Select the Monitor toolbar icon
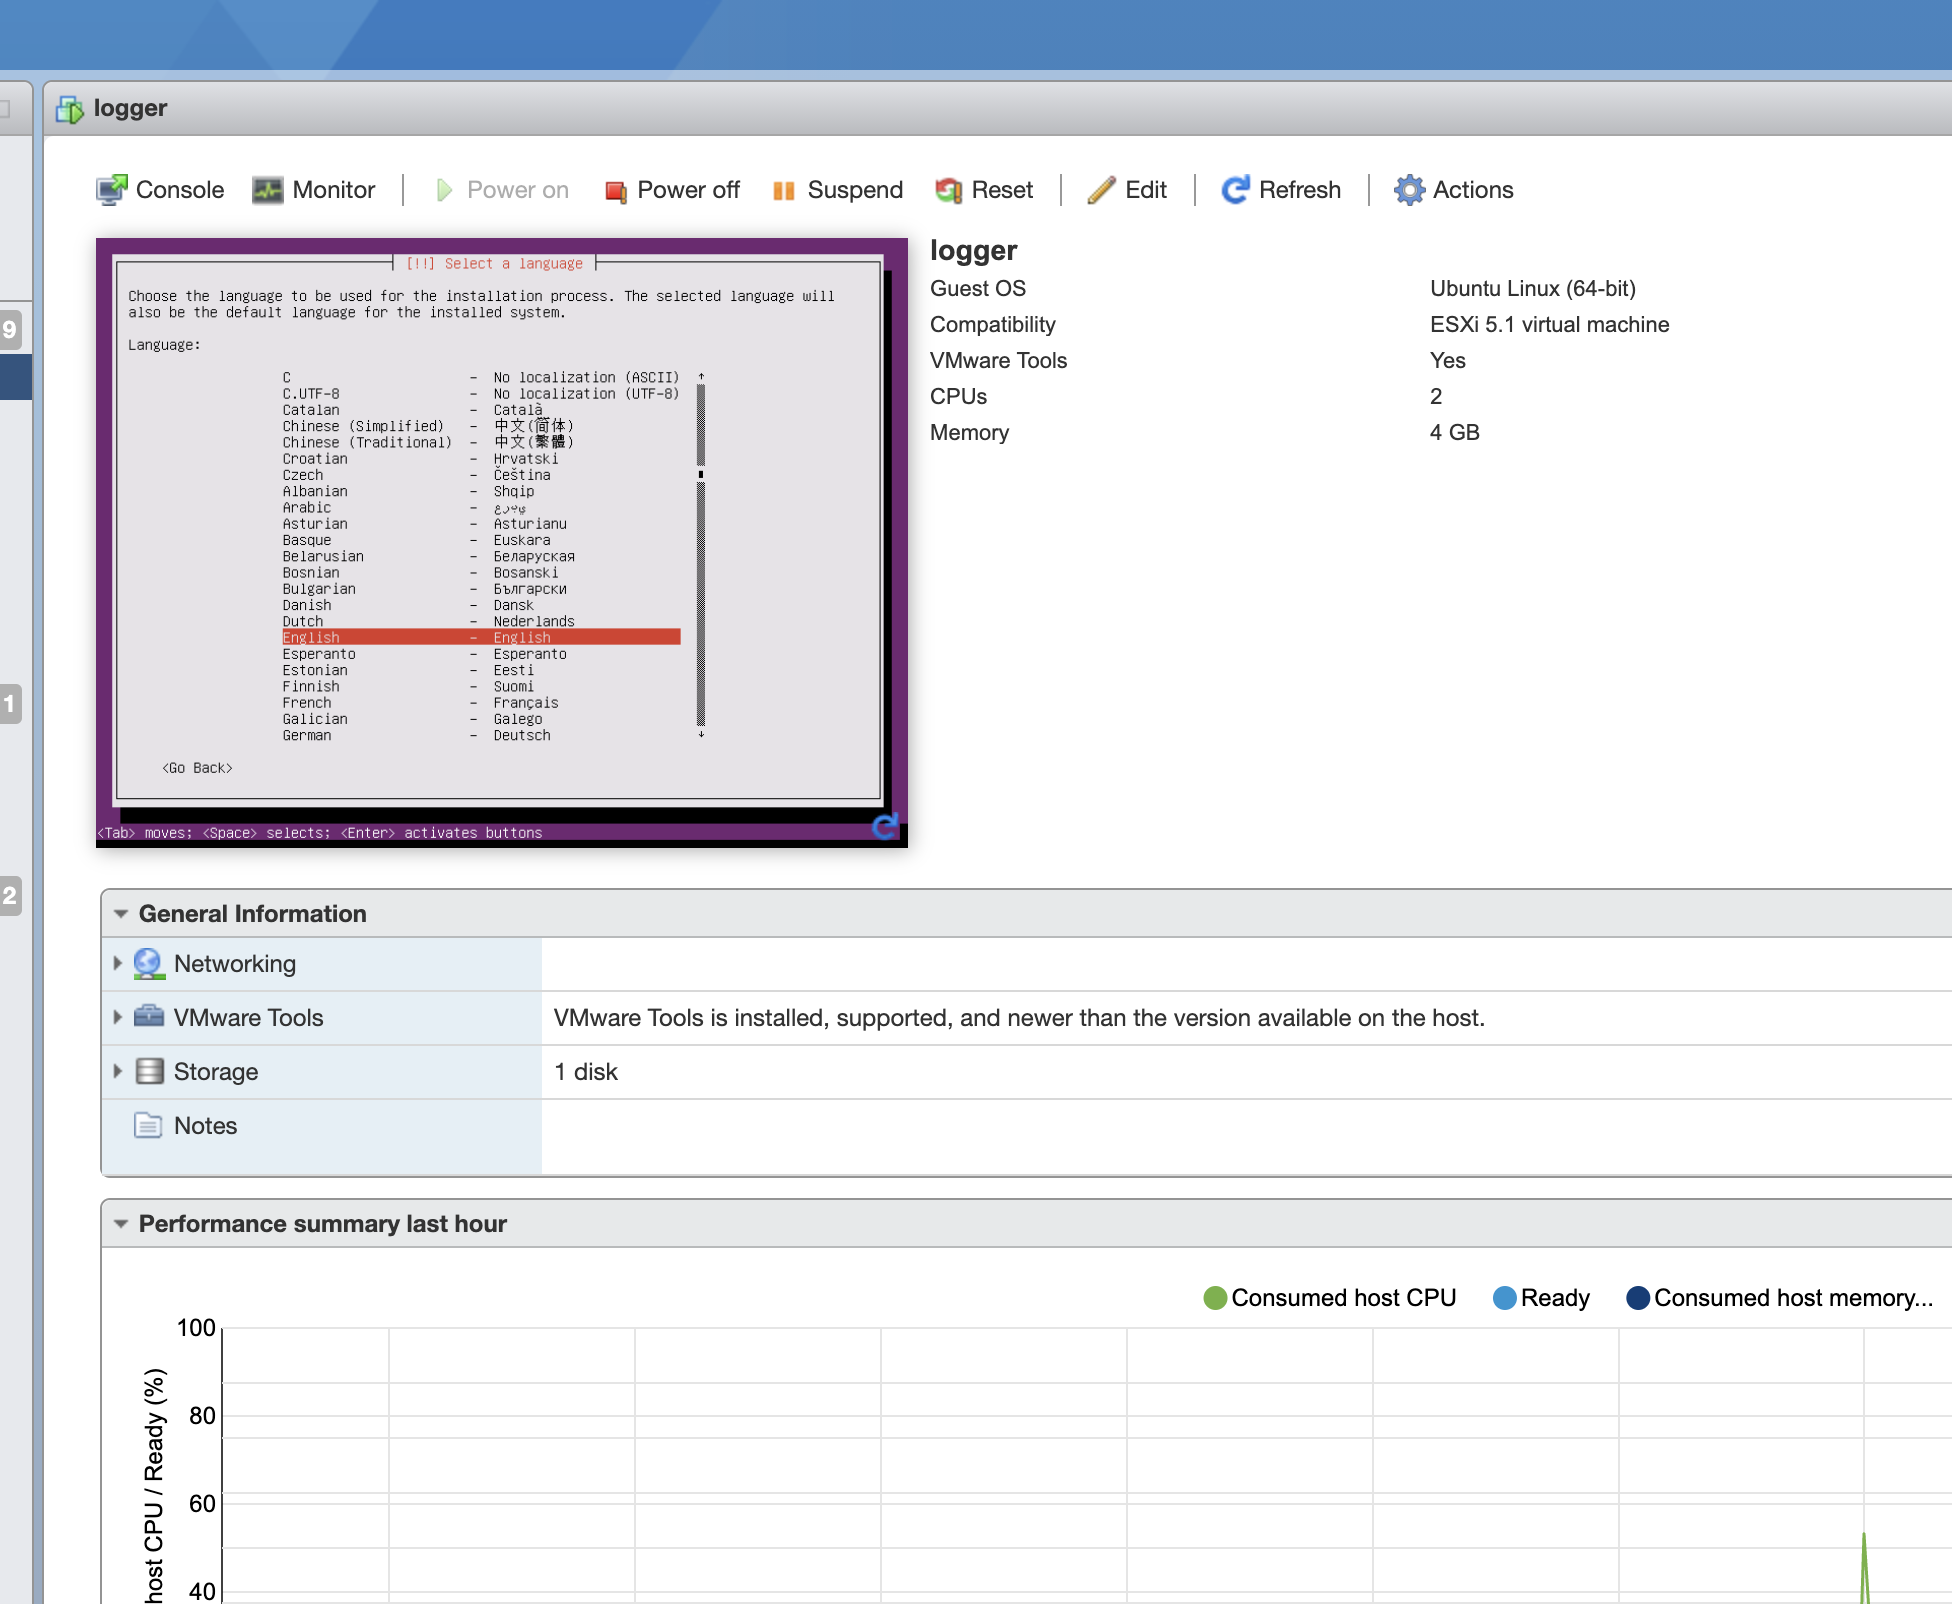The height and width of the screenshot is (1604, 1952). [313, 190]
